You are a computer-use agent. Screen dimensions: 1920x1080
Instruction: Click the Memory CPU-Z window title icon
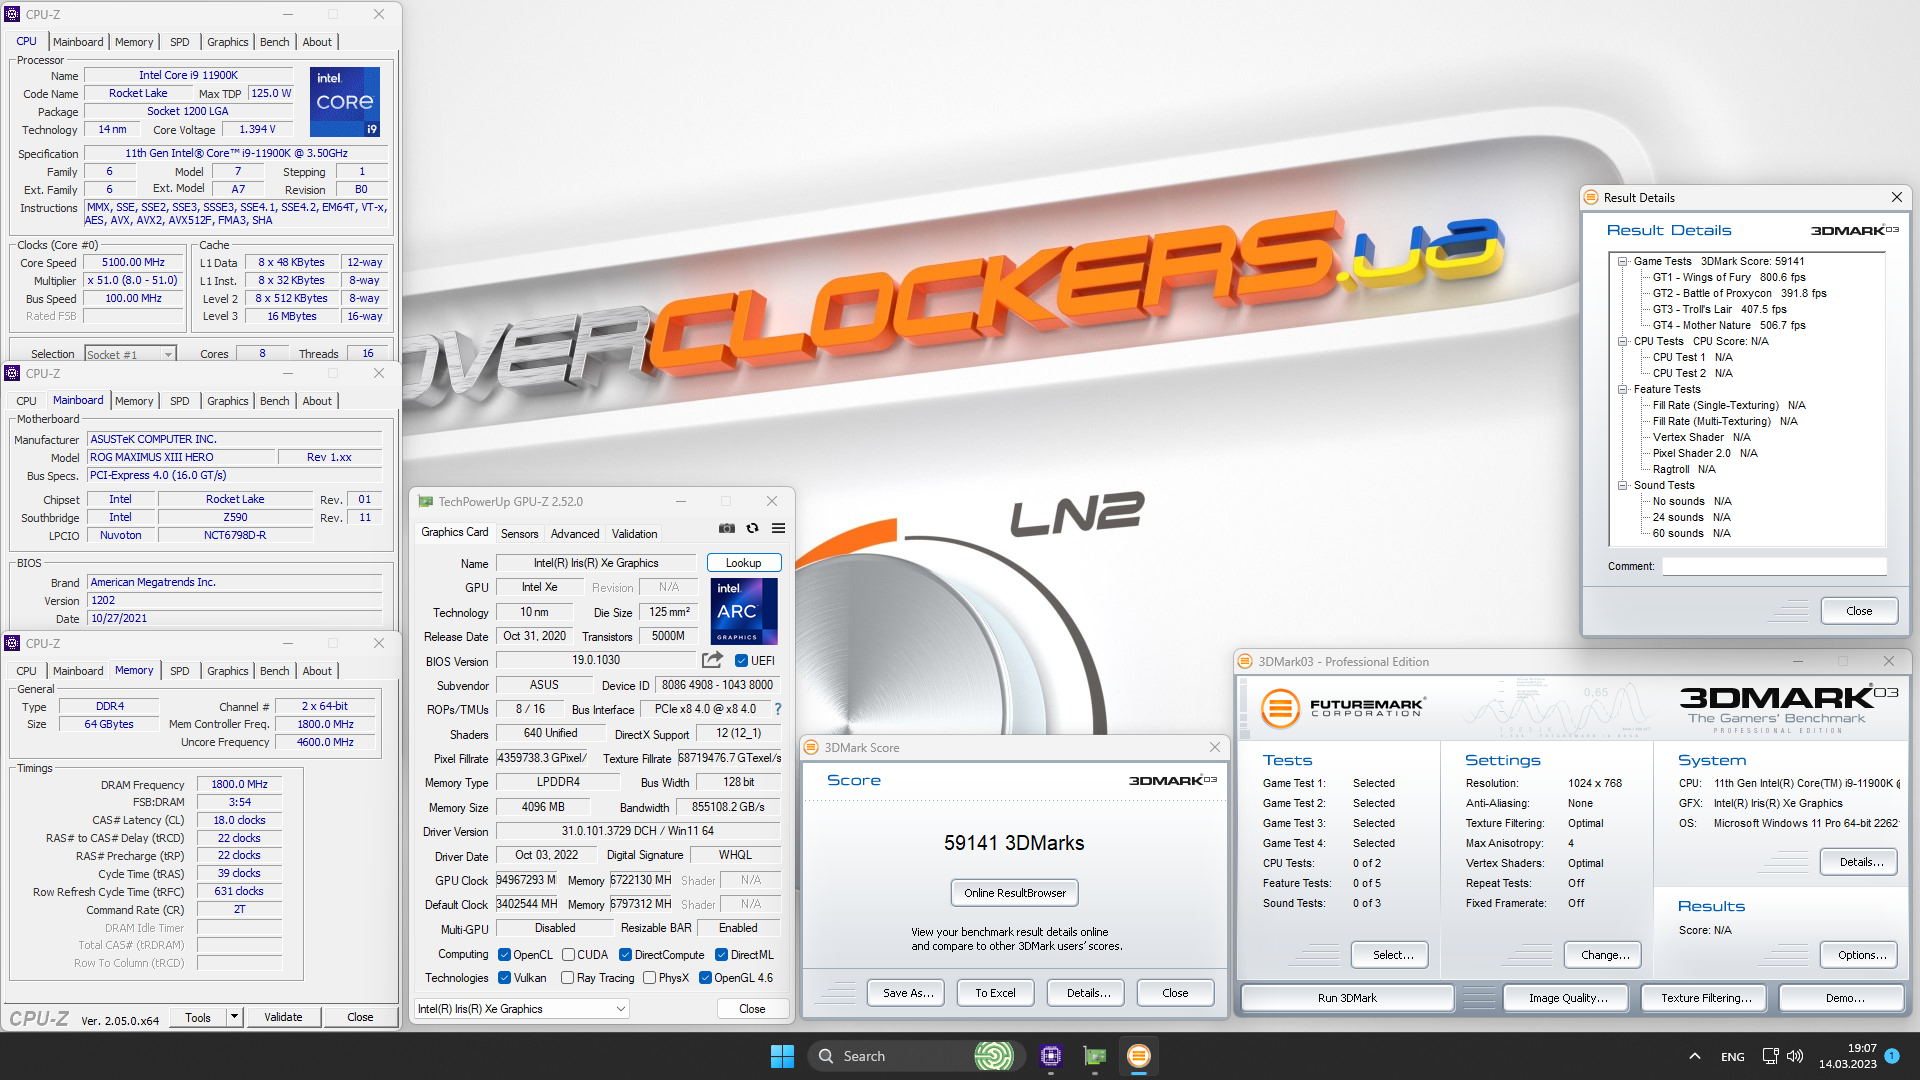[x=12, y=643]
